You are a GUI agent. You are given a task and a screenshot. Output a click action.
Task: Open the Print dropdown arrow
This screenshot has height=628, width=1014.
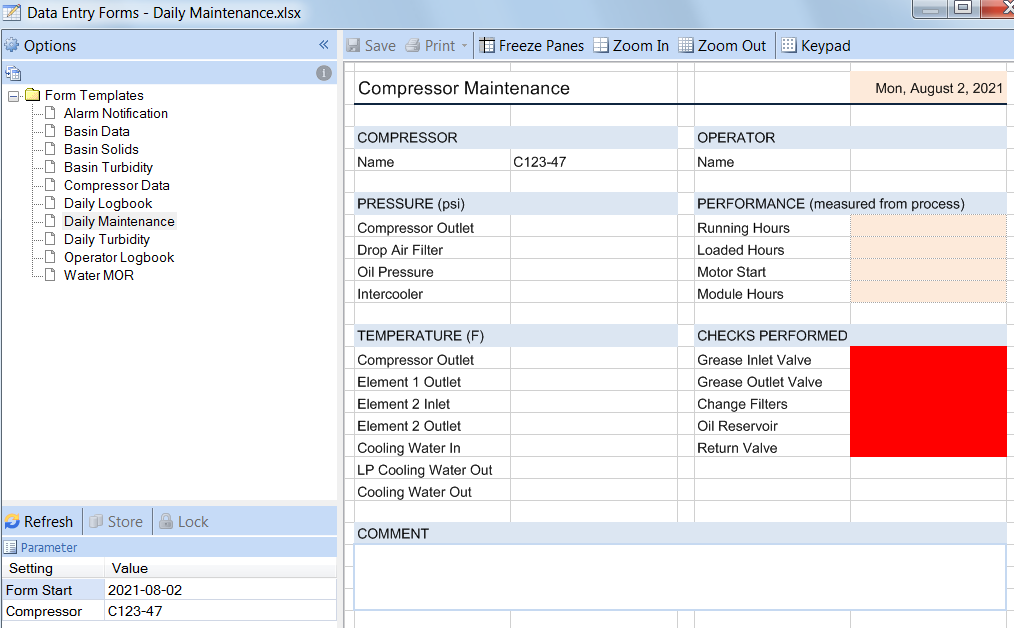pyautogui.click(x=464, y=46)
